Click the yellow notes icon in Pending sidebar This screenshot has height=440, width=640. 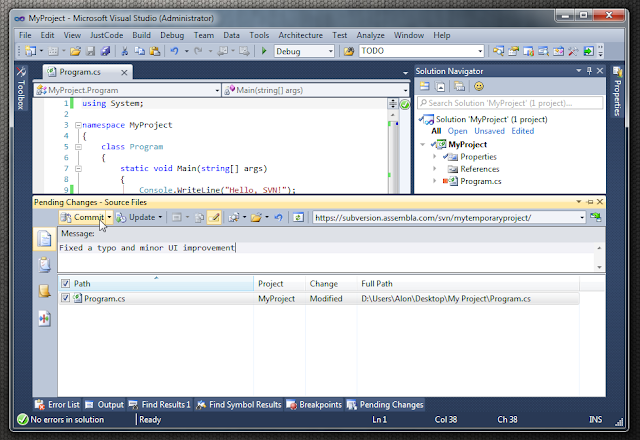44,291
